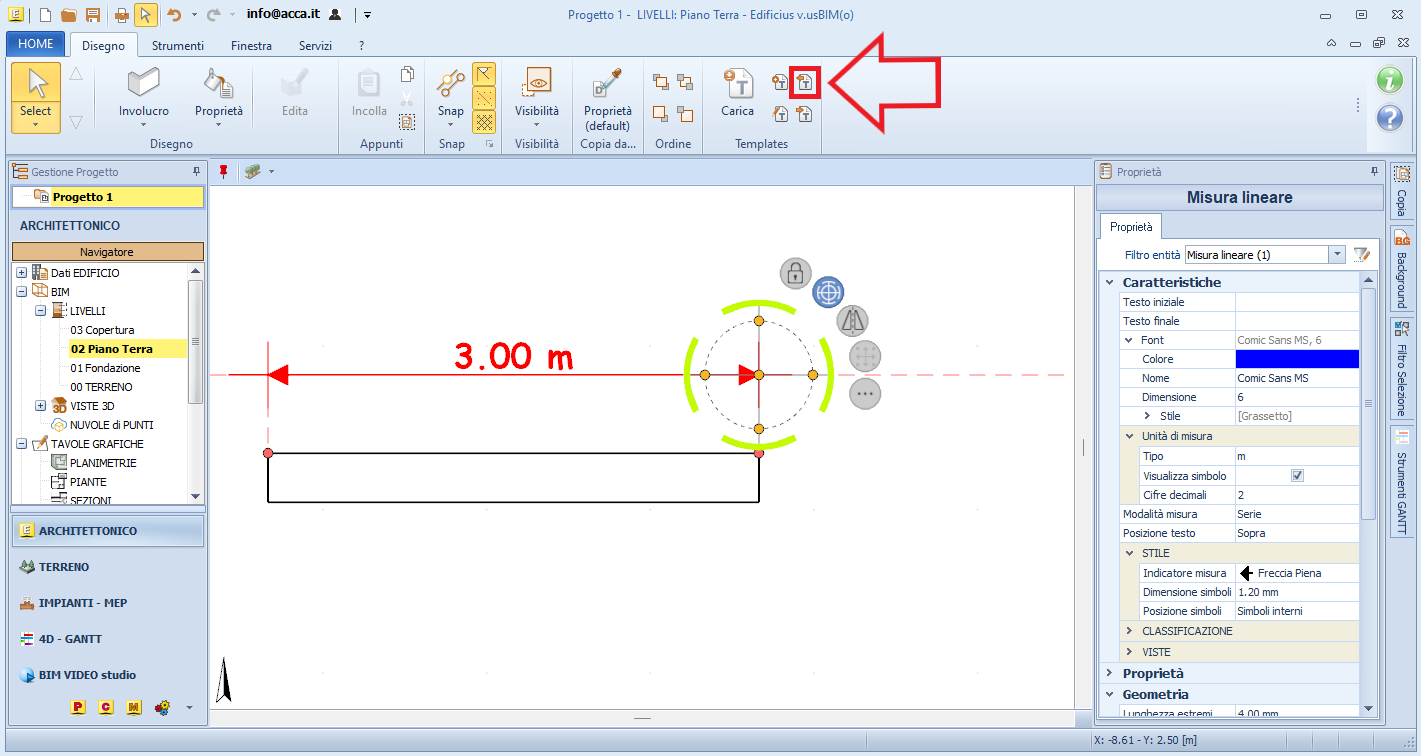1421x756 pixels.
Task: Undo the last action
Action: click(174, 15)
